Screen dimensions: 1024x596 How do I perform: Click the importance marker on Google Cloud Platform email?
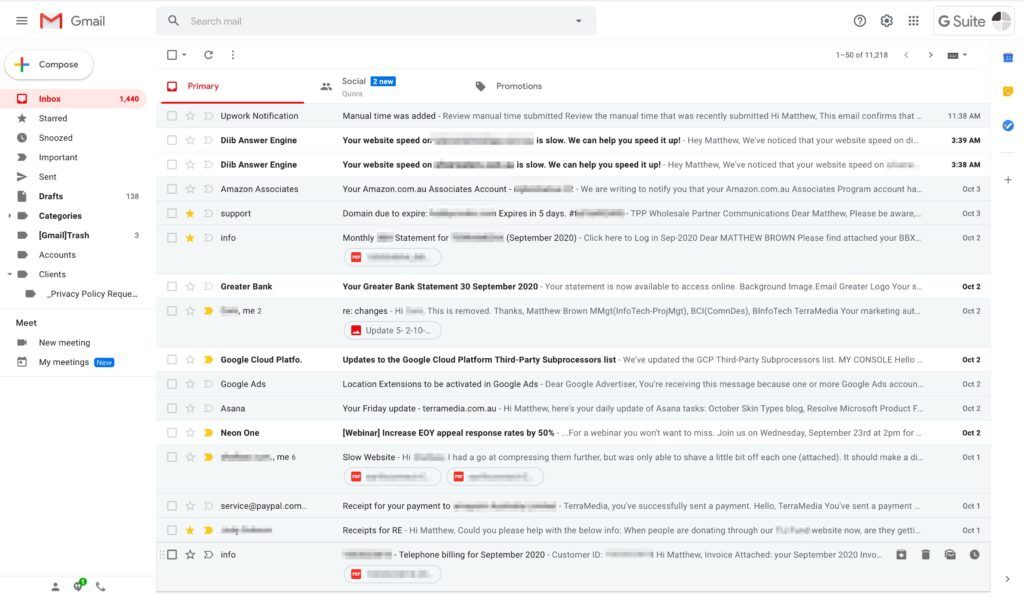click(208, 360)
